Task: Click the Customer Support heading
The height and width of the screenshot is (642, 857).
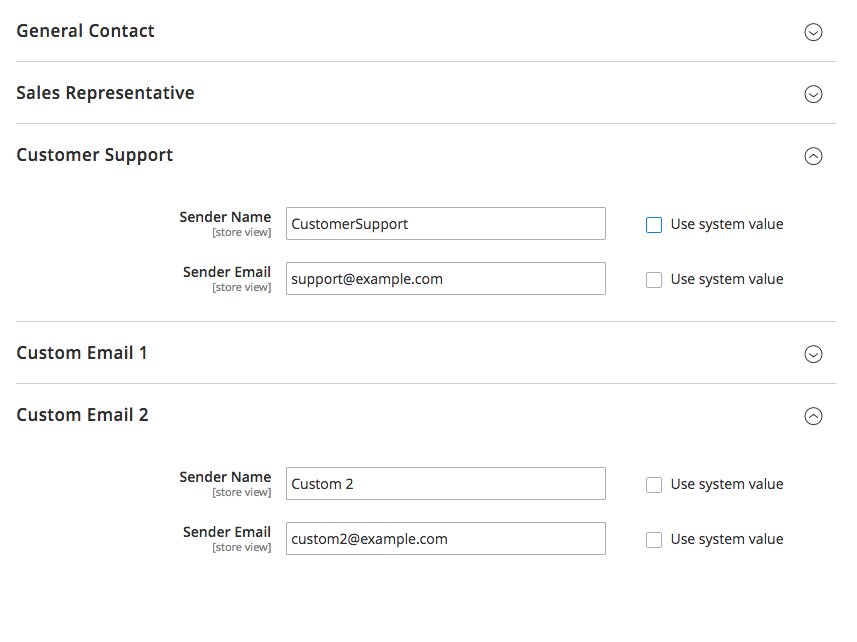Action: click(x=95, y=155)
